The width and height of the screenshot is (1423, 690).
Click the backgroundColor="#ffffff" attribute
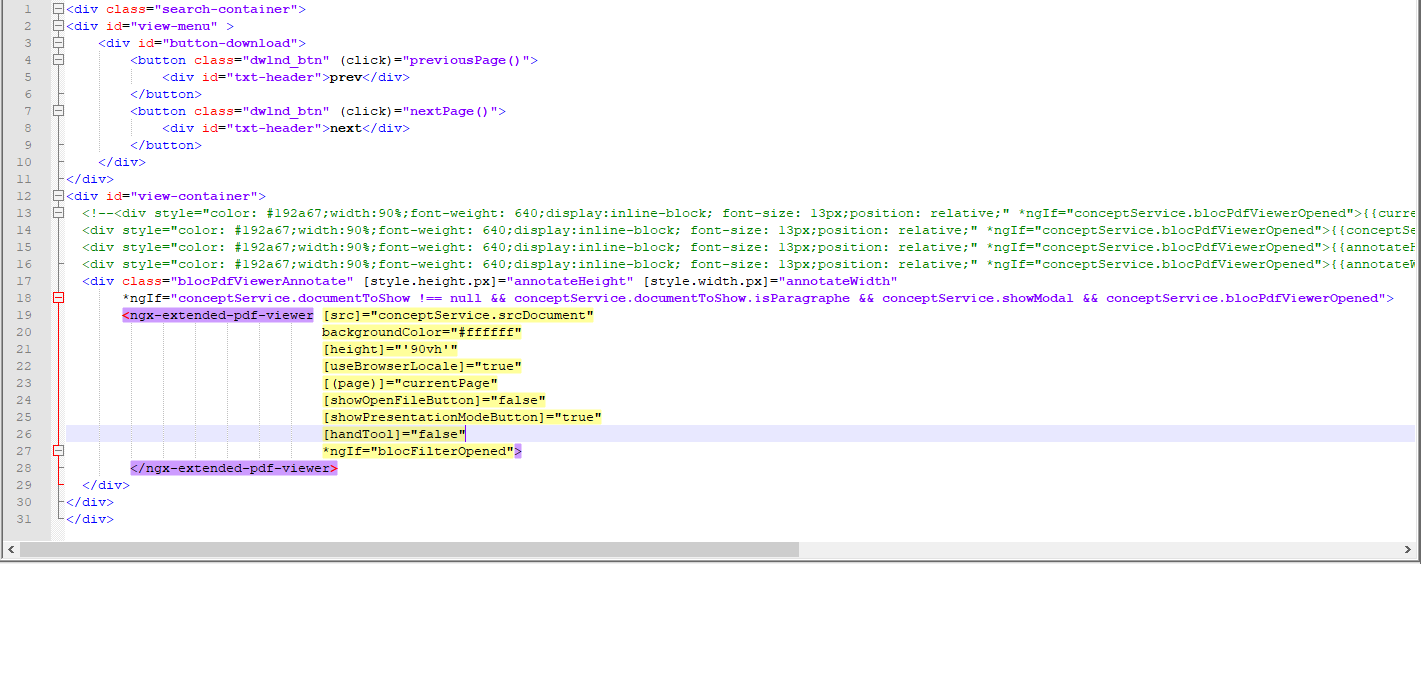point(421,332)
